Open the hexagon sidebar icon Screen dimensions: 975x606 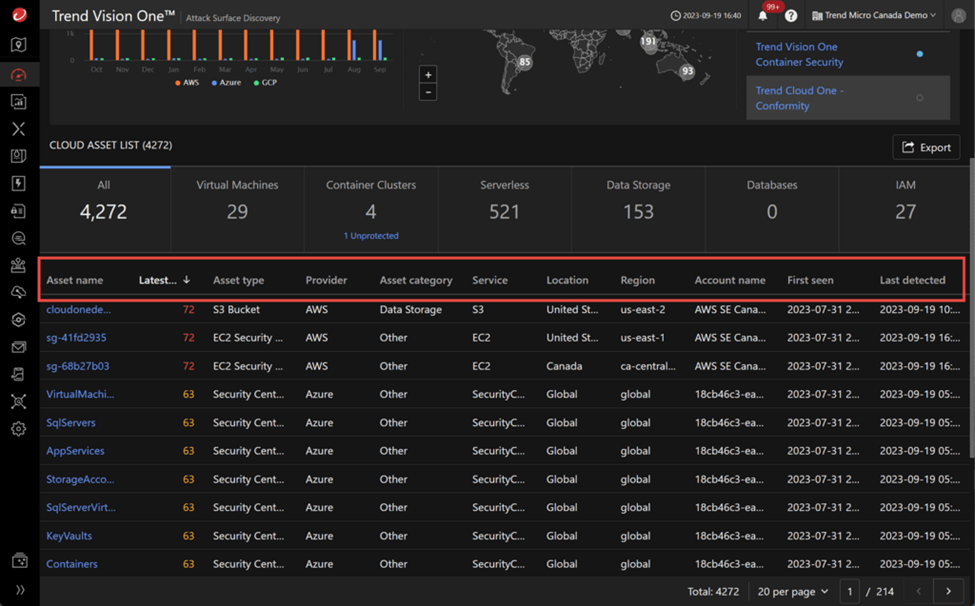19,319
